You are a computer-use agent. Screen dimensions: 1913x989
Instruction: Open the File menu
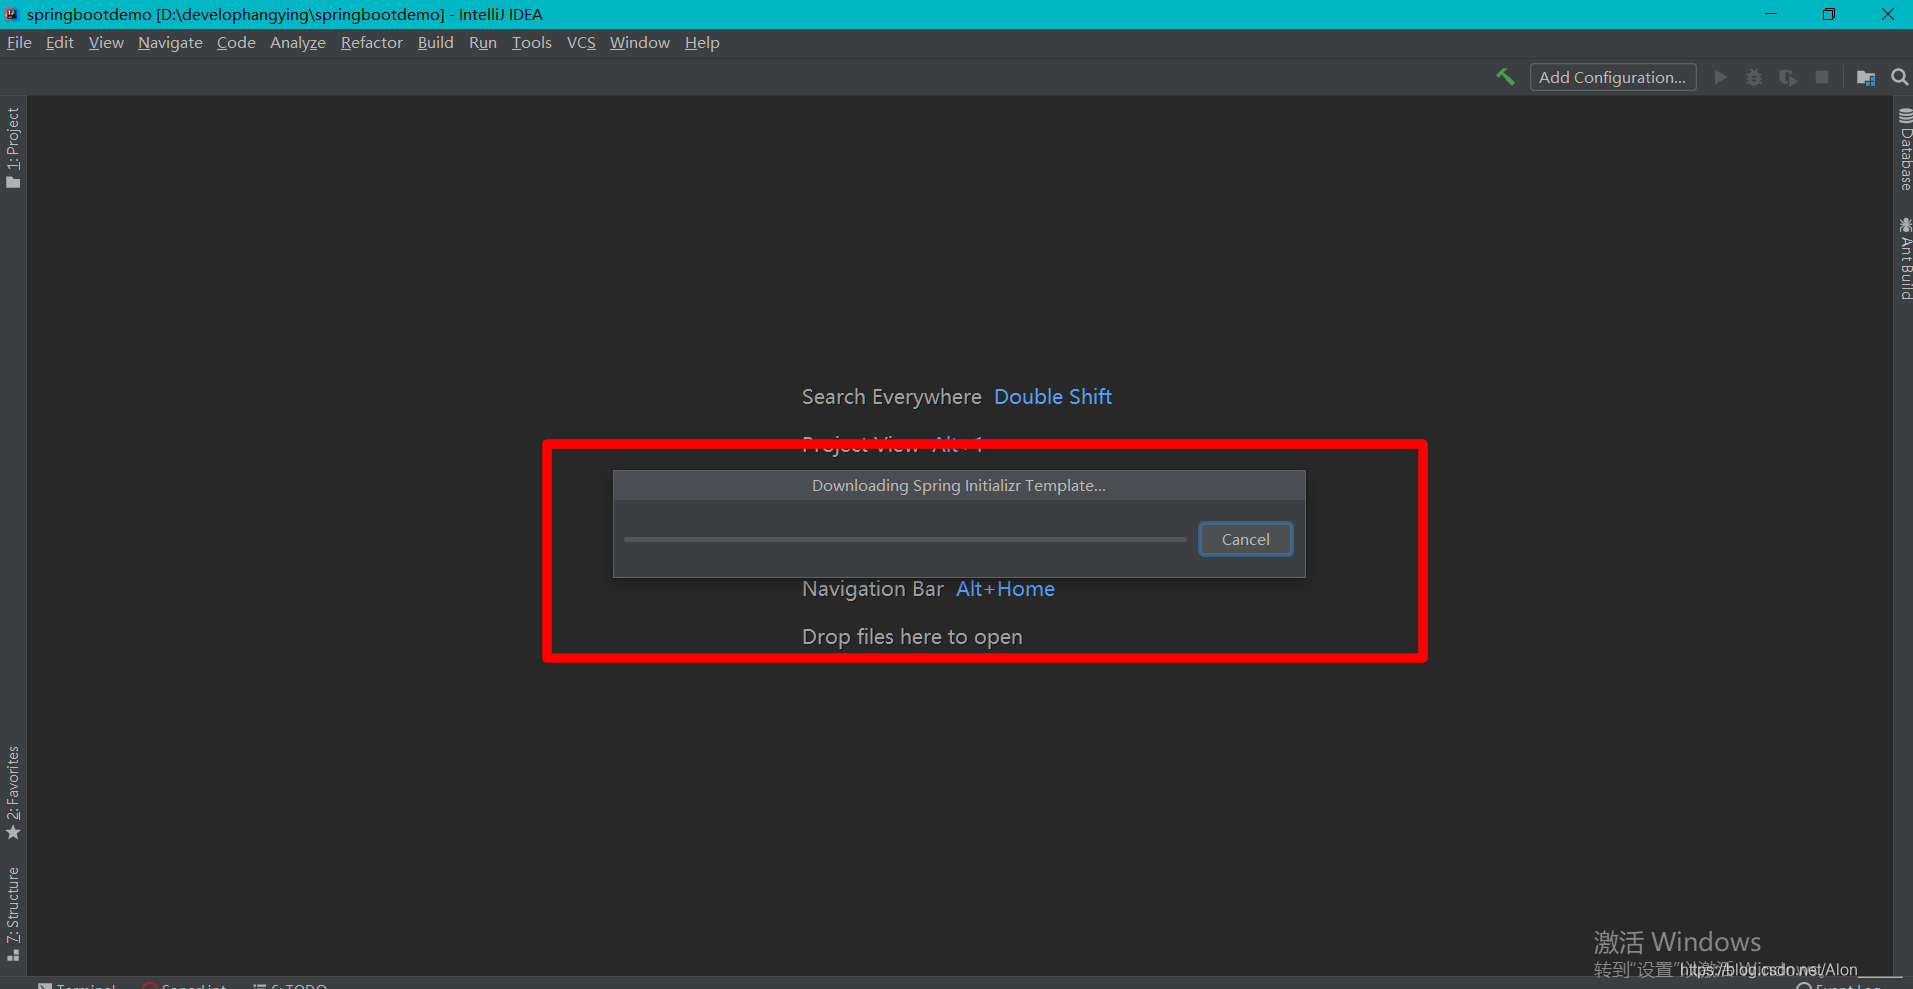[19, 42]
